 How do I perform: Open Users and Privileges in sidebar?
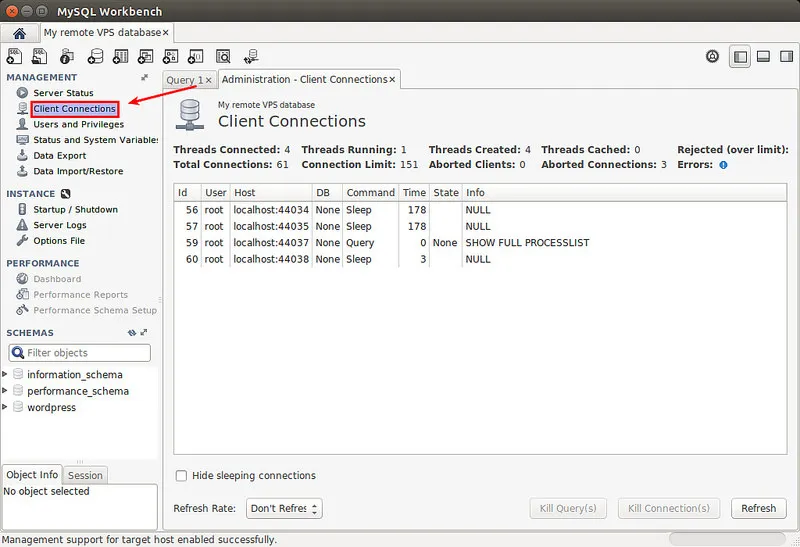(x=78, y=124)
